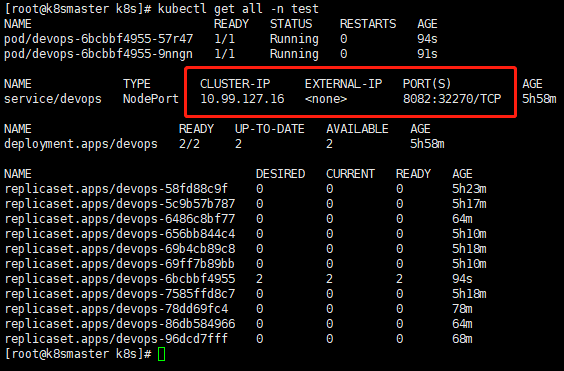The image size is (564, 371).
Task: Select 'replicaset.apps/devops-7585ffd8c7'
Action: (x=120, y=294)
